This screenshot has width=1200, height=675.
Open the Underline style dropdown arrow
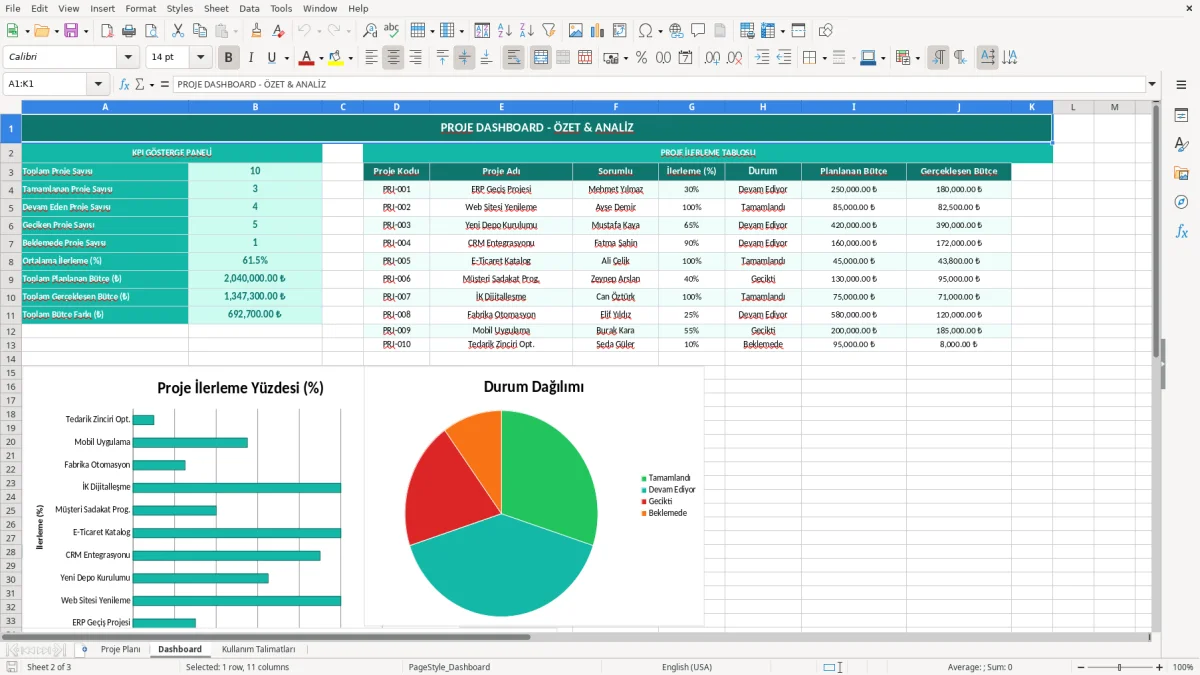[286, 58]
